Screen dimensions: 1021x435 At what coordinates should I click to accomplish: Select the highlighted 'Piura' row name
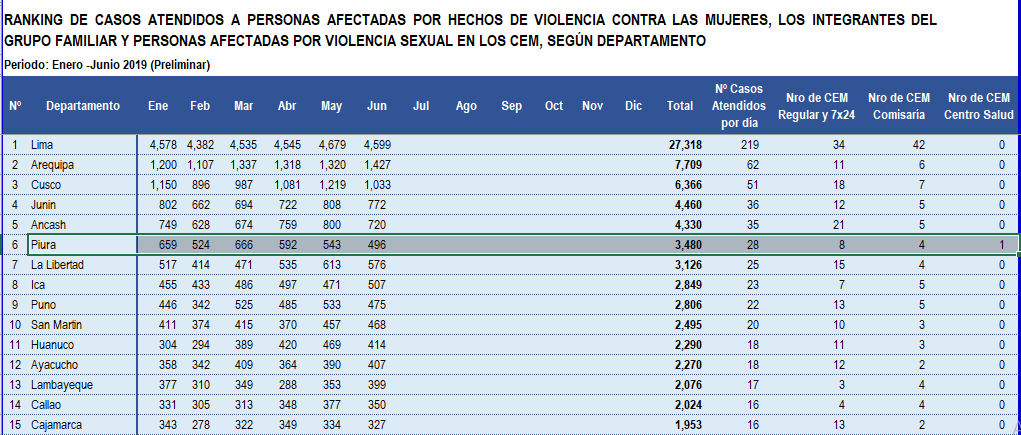point(43,244)
